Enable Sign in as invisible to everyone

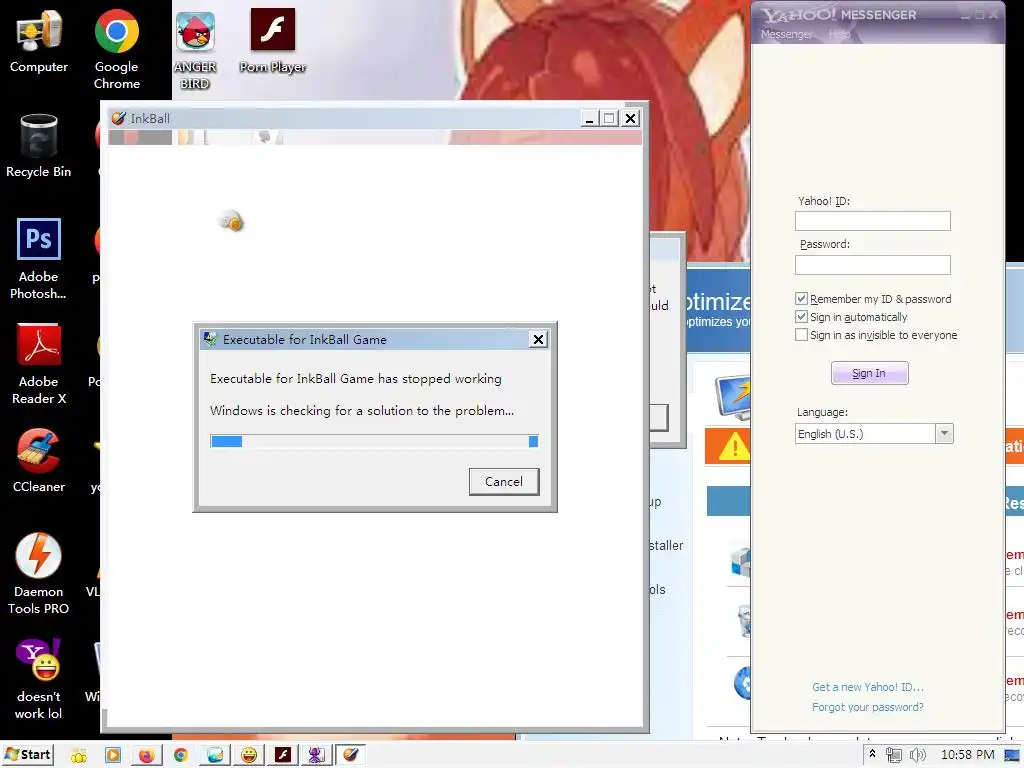[801, 335]
